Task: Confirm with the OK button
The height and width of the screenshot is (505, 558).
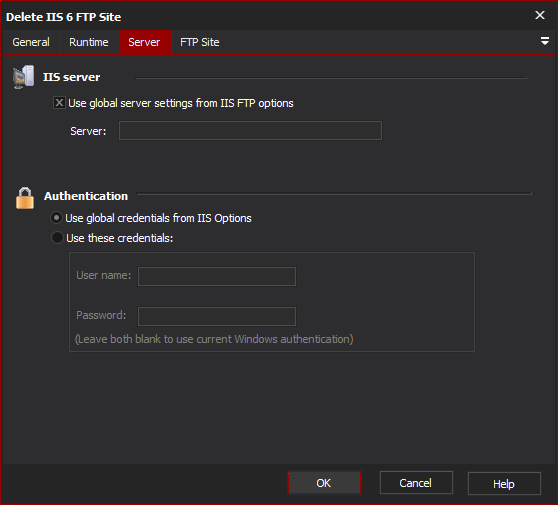Action: coord(324,483)
